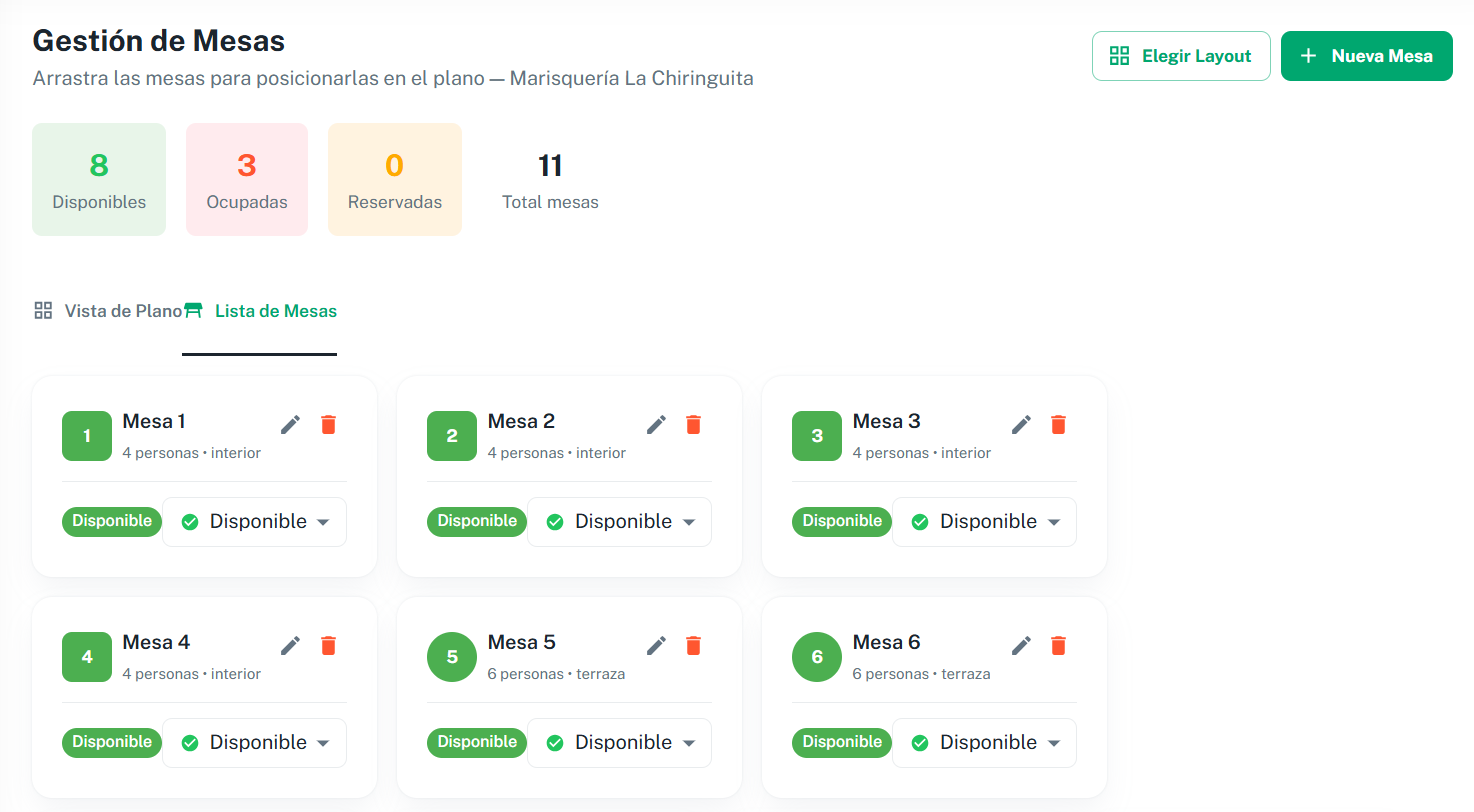This screenshot has height=812, width=1474.
Task: Expand the Mesa 3 status dropdown
Action: pos(984,522)
